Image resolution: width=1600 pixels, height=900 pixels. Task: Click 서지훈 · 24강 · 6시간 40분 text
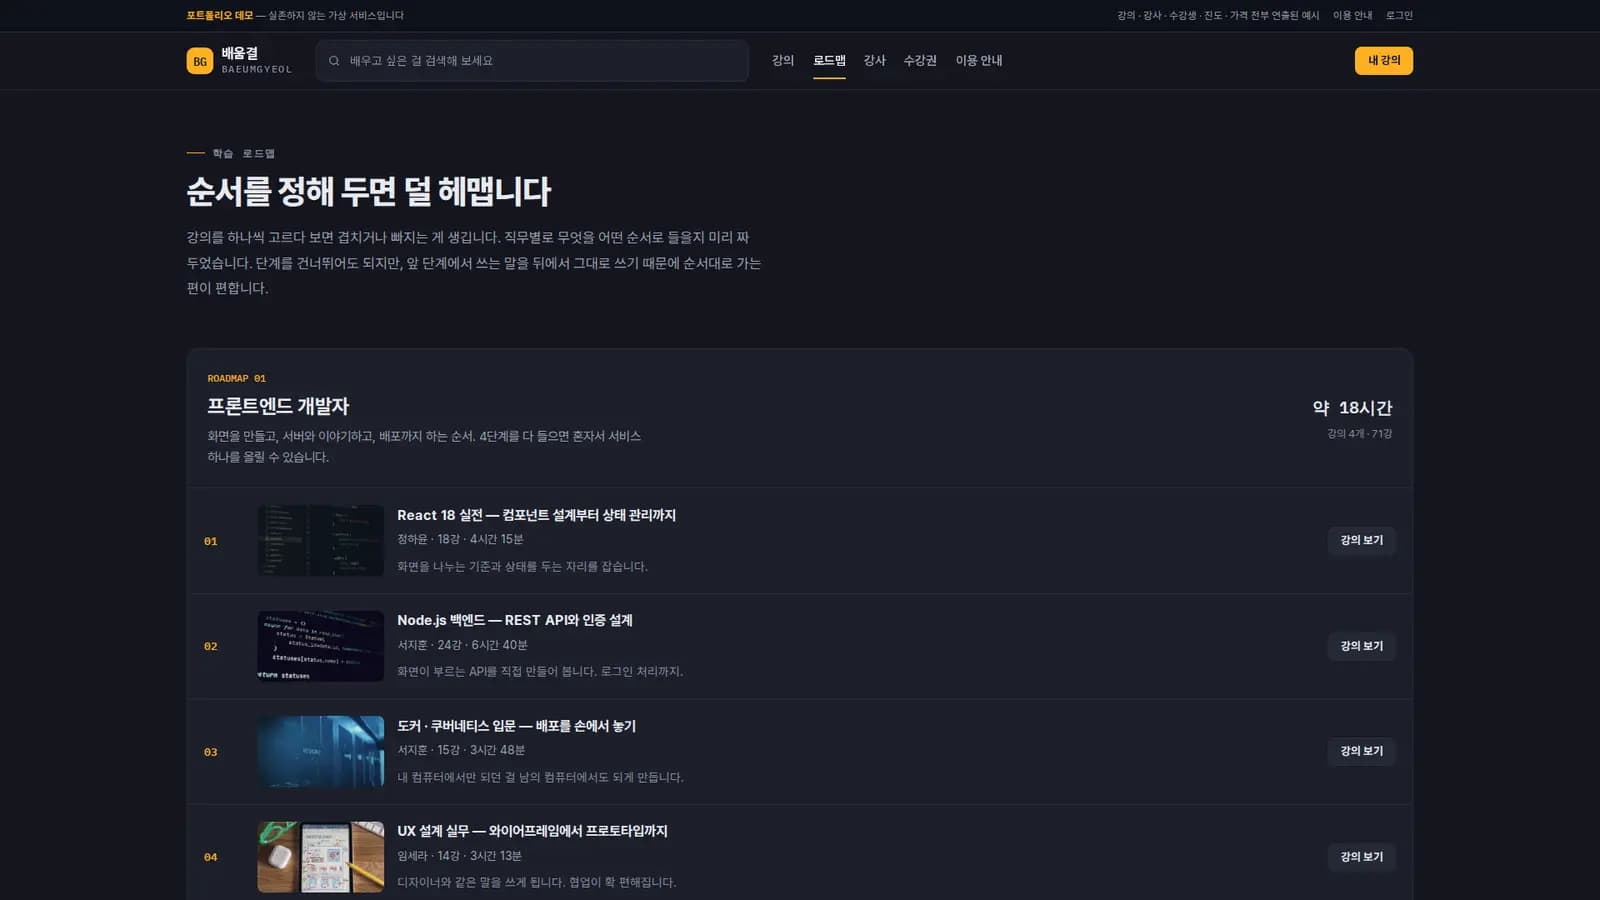462,645
